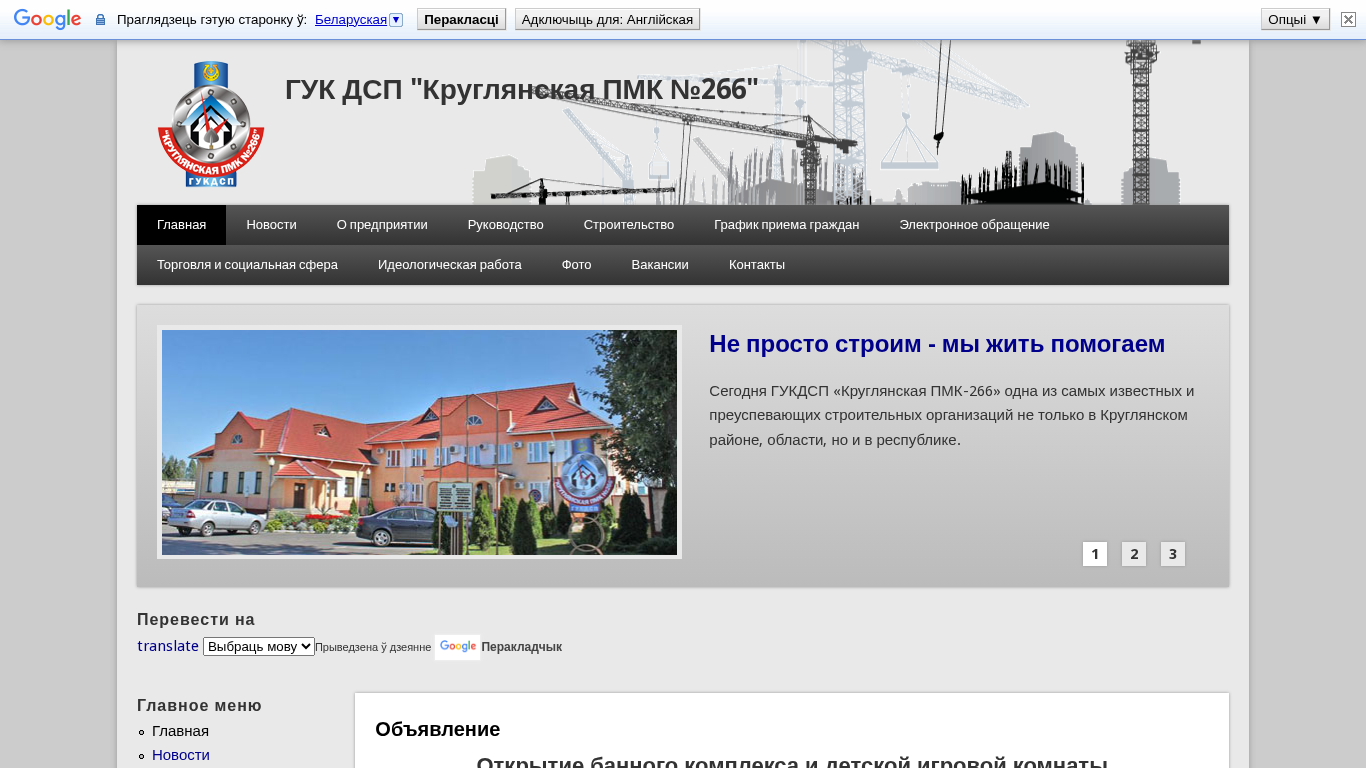Expand the Выбраць мову language selector

point(258,646)
